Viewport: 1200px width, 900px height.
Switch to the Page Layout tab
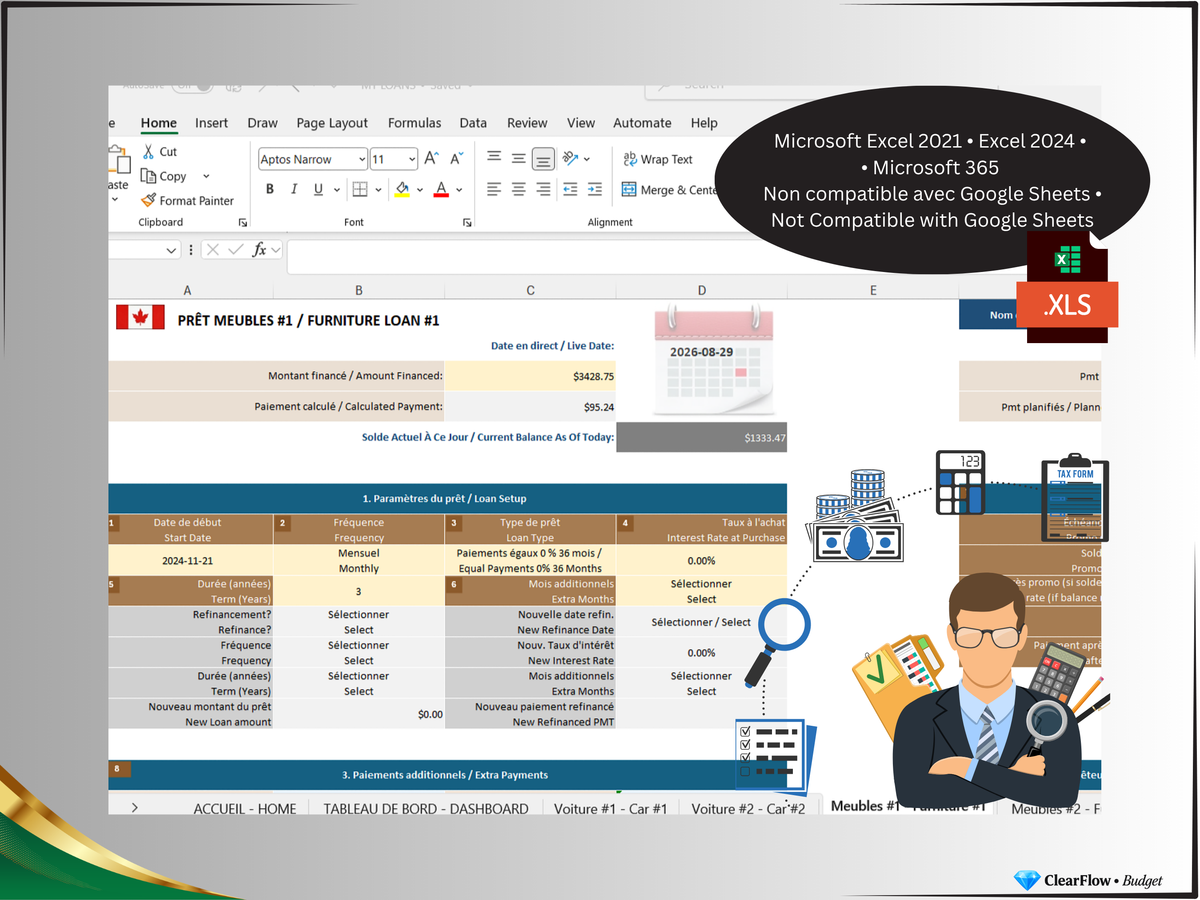pyautogui.click(x=332, y=123)
